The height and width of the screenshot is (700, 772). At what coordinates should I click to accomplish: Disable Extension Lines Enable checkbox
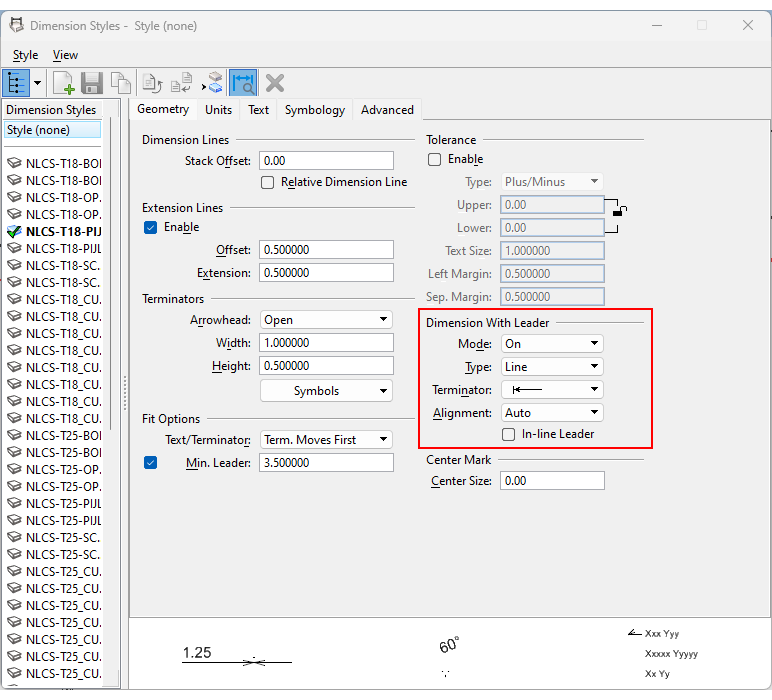151,227
